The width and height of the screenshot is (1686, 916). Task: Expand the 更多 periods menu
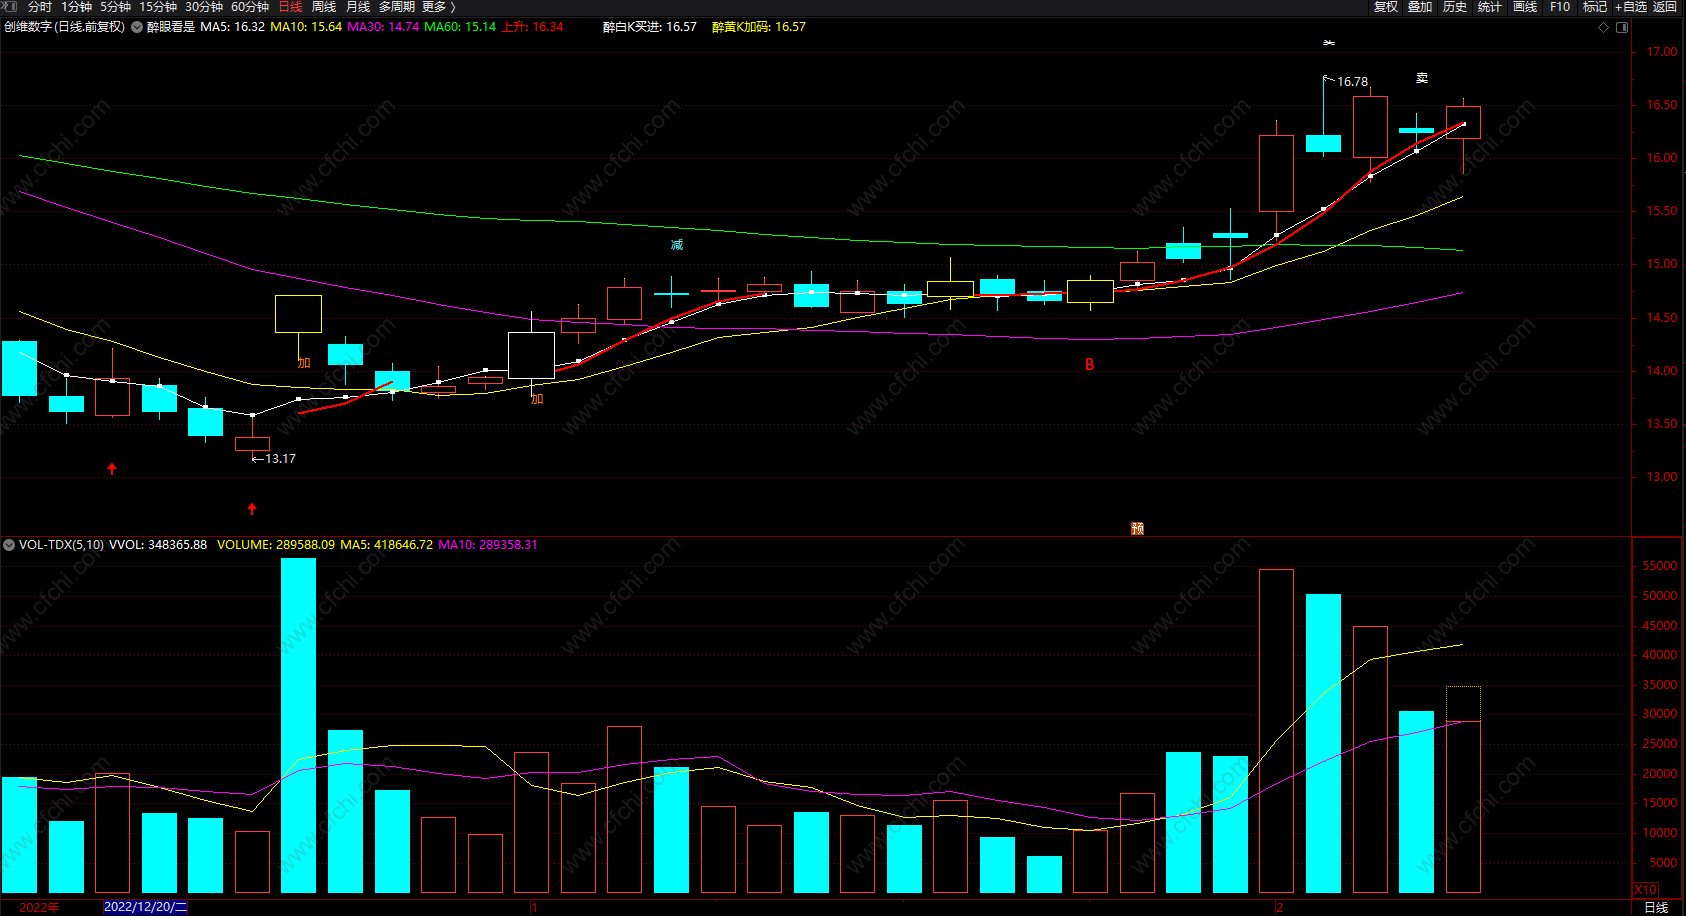pos(438,7)
